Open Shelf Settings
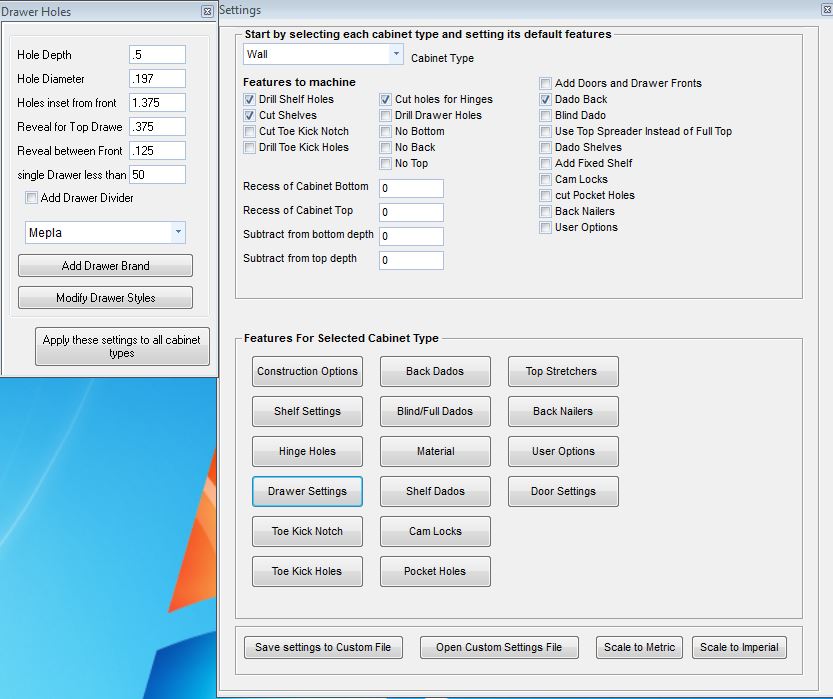The width and height of the screenshot is (833, 699). pos(307,411)
